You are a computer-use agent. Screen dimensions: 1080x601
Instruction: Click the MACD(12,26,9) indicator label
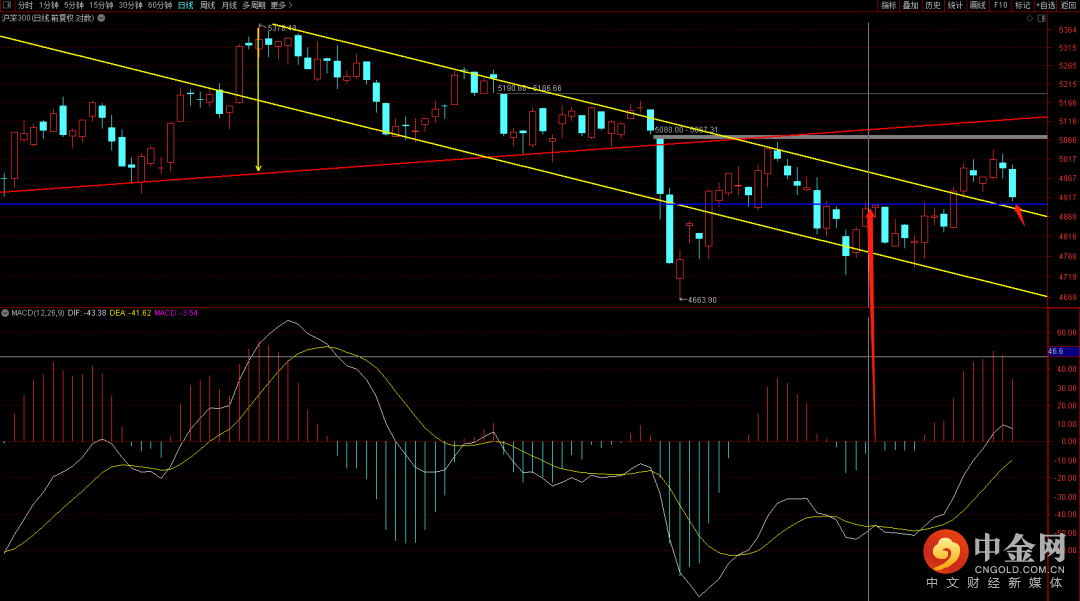click(38, 313)
